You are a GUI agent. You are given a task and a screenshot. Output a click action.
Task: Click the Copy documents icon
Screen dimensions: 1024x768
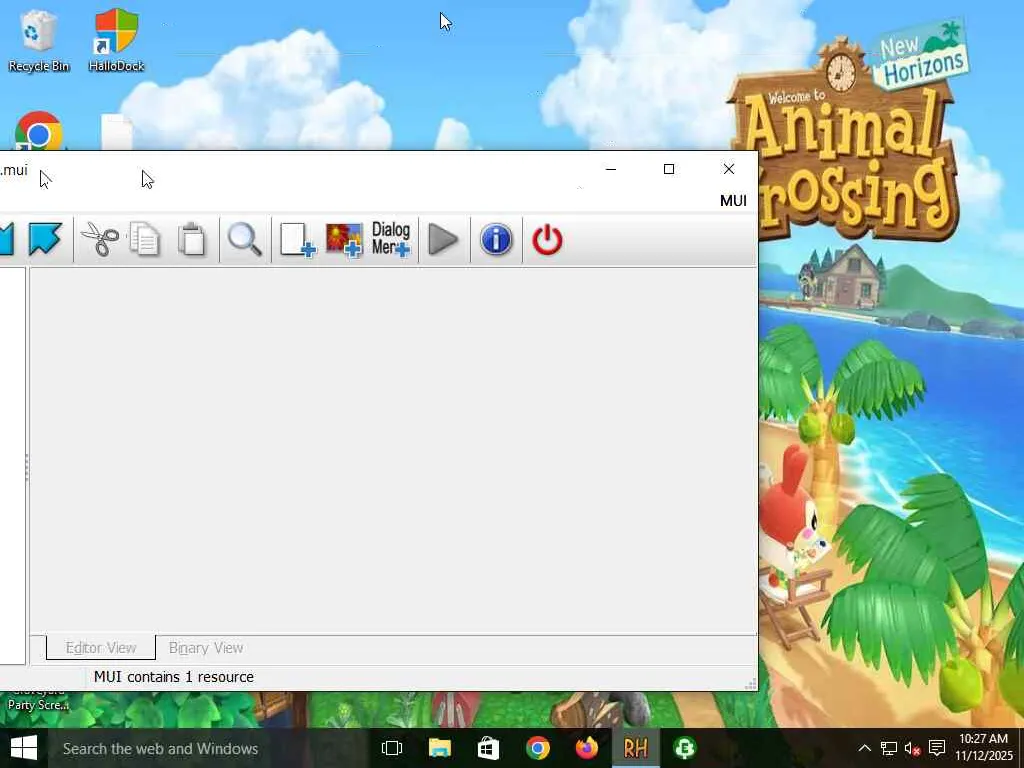[144, 239]
